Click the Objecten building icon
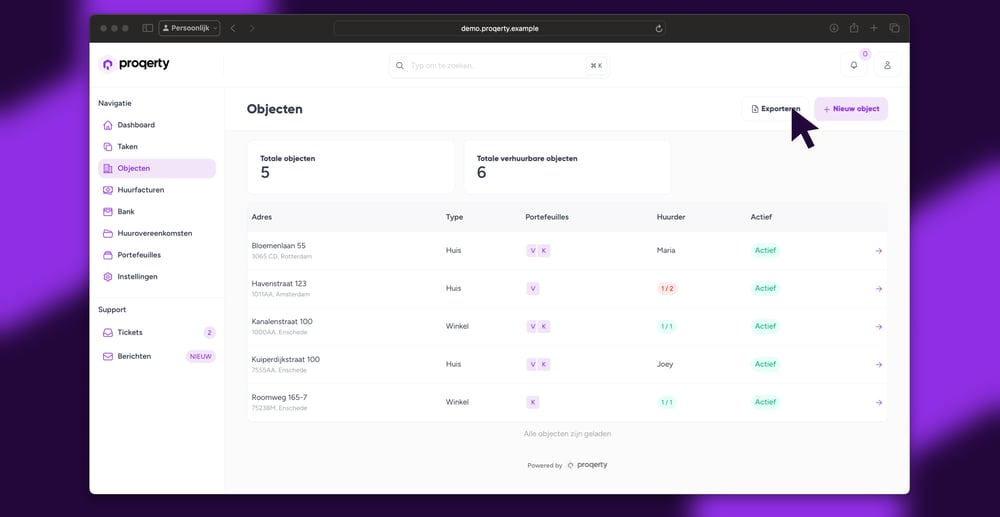The image size is (1000, 517). click(108, 168)
